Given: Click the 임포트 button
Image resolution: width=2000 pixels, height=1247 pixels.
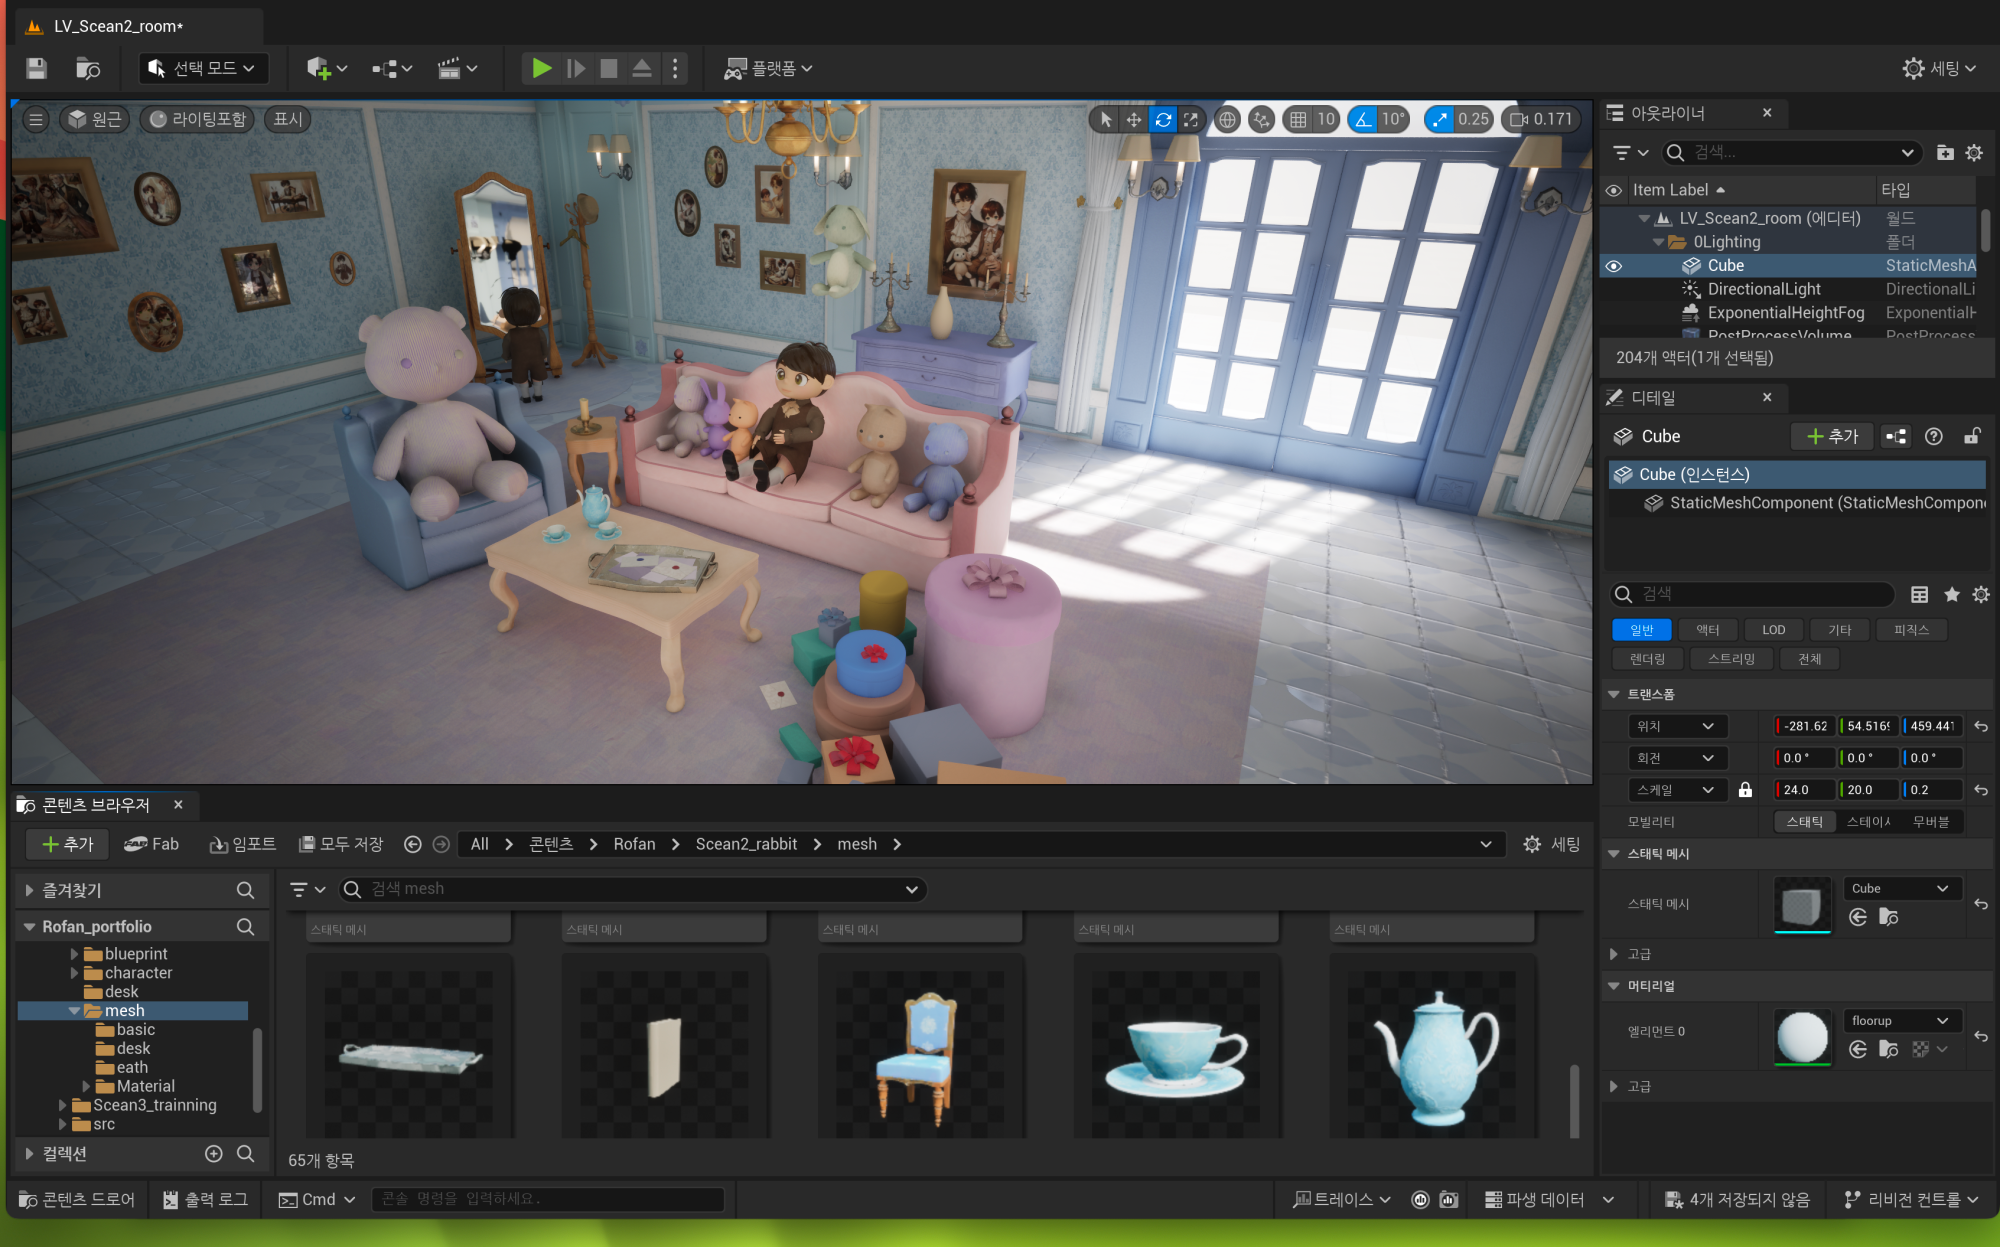Looking at the screenshot, I should coord(242,844).
